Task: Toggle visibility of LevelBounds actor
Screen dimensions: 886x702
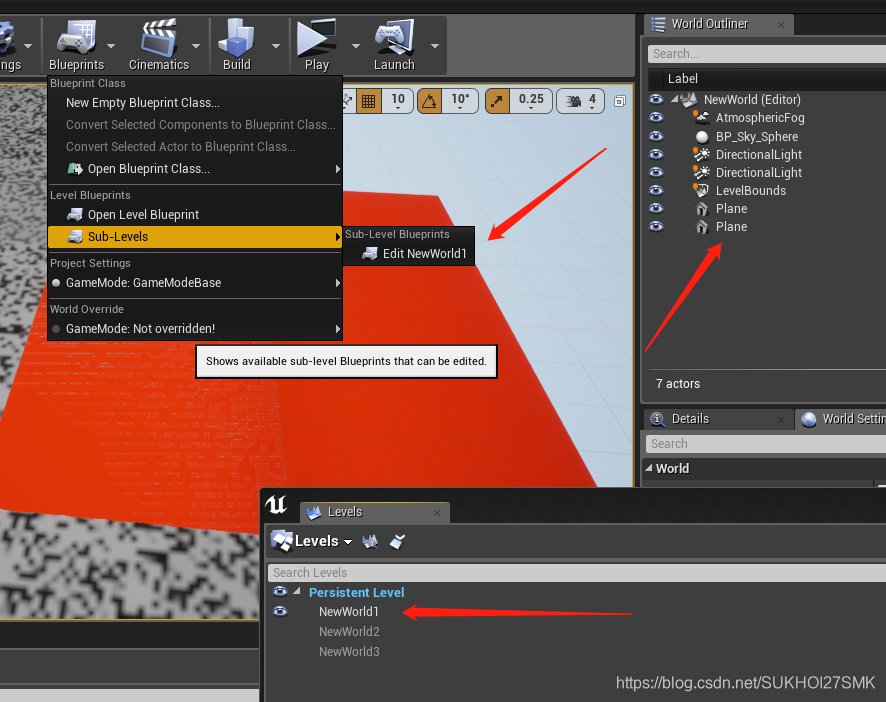Action: coord(656,190)
